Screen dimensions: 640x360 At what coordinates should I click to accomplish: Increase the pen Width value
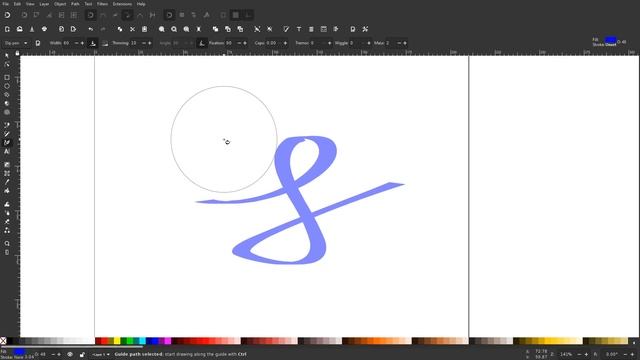tap(82, 43)
